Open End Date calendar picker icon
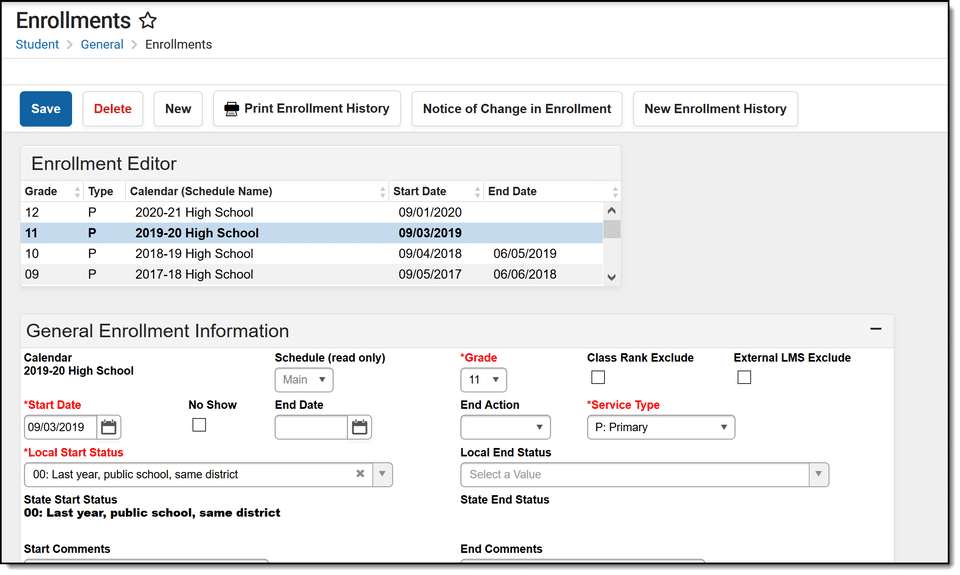960x575 pixels. tap(359, 427)
